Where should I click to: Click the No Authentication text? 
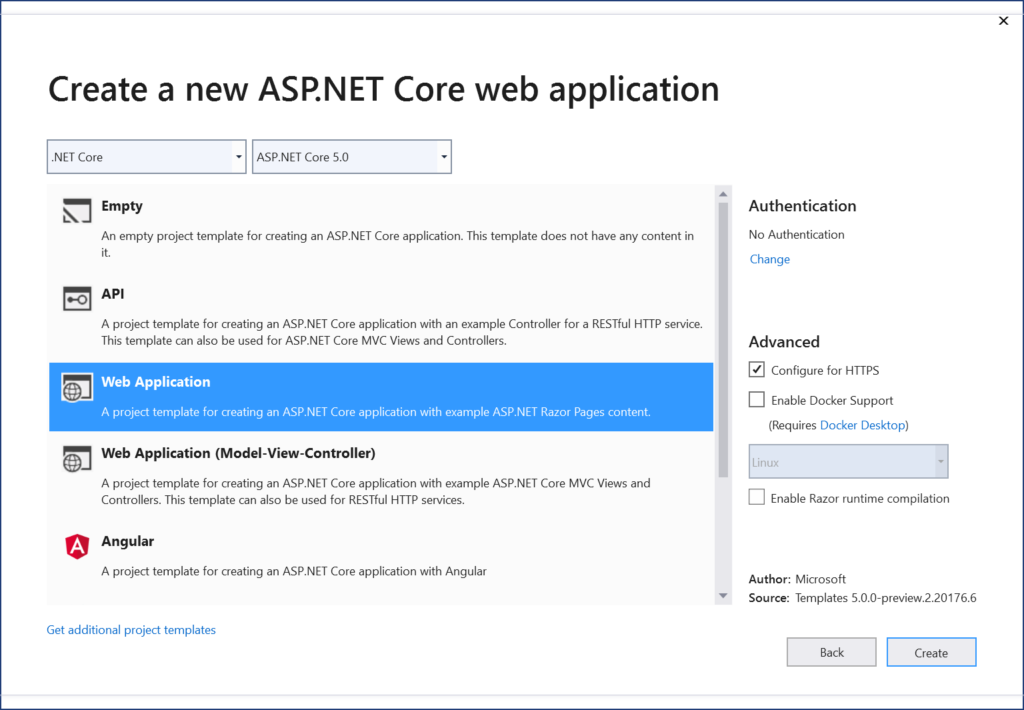796,234
